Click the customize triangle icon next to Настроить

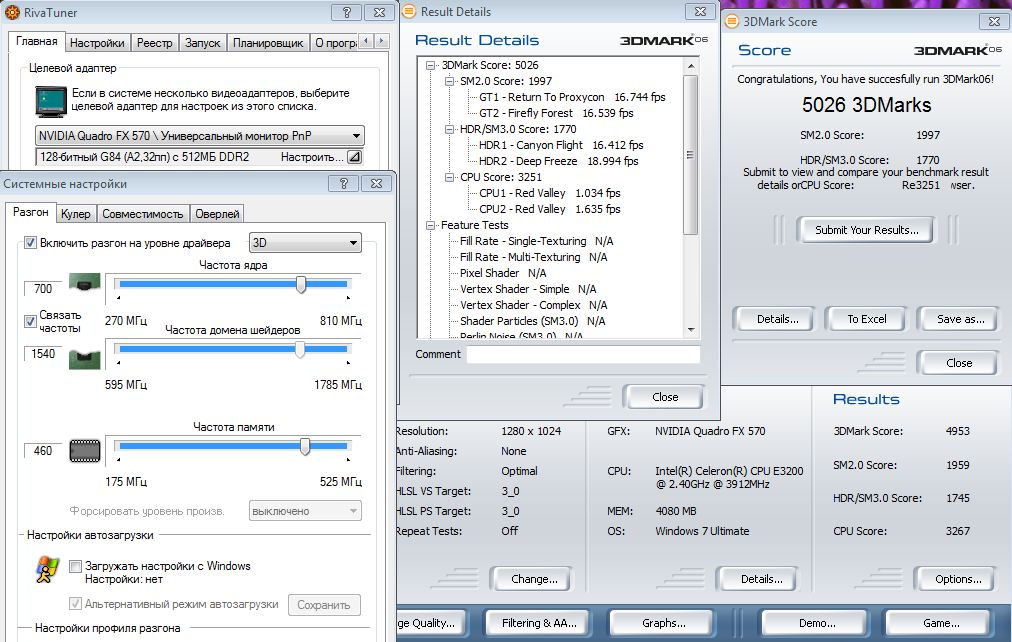click(x=354, y=157)
